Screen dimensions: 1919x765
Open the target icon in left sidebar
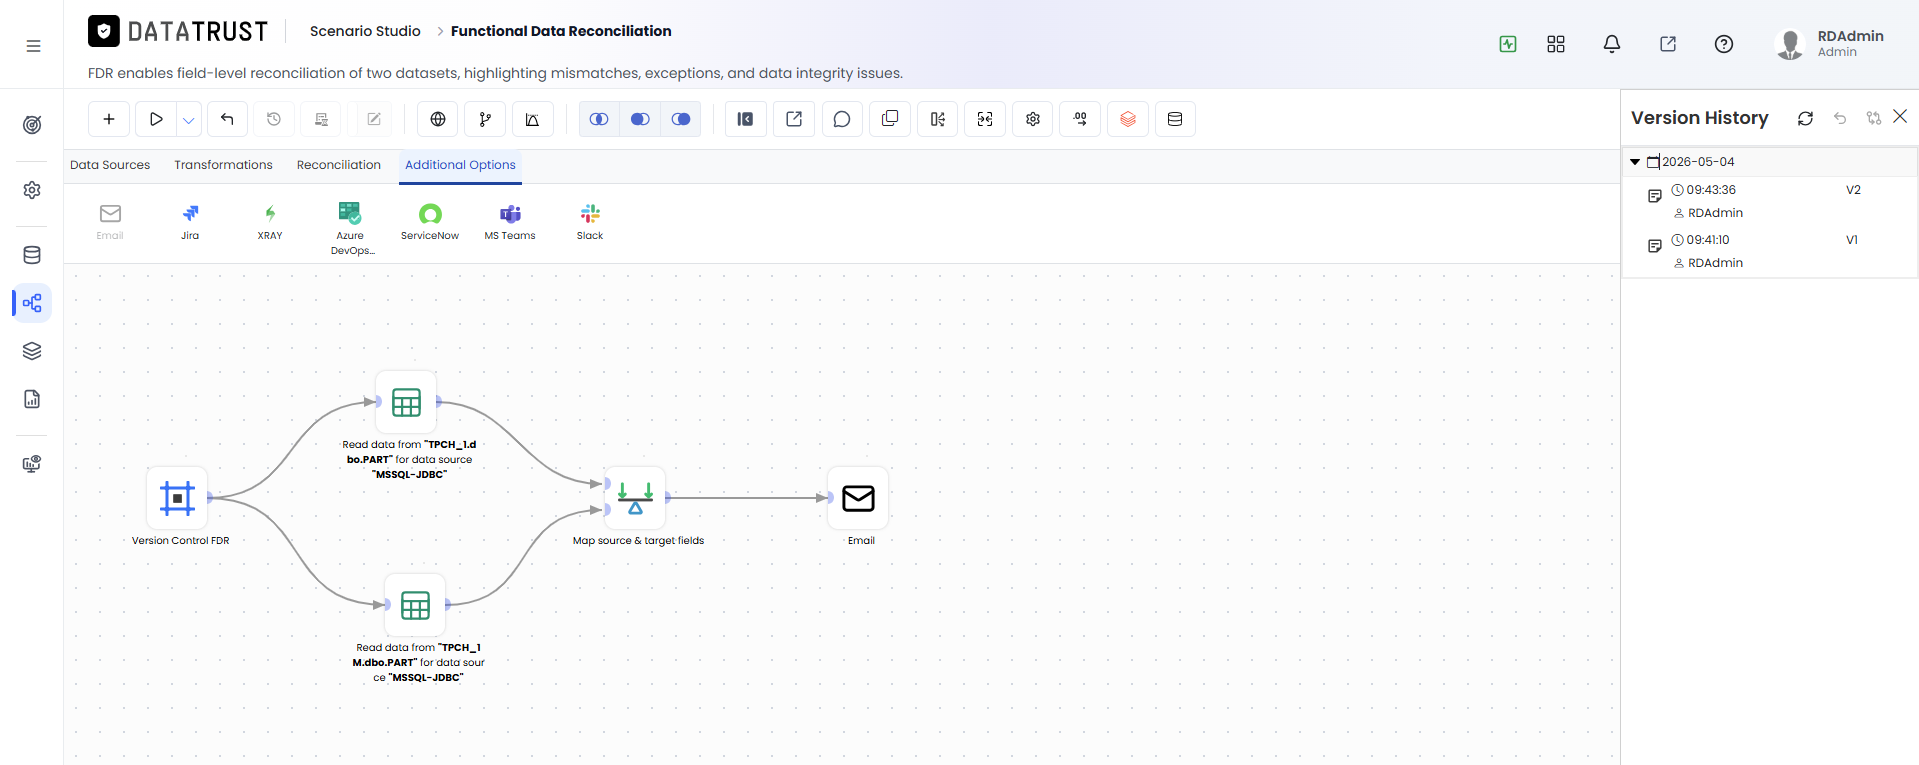32,125
